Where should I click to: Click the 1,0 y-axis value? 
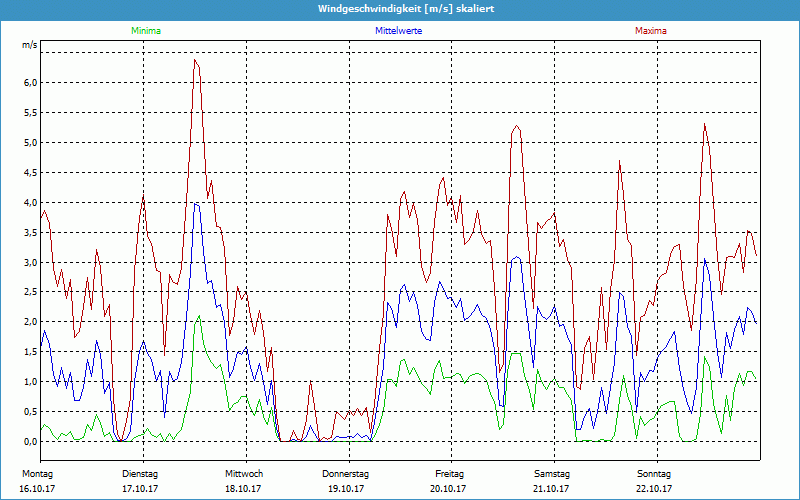[31, 382]
